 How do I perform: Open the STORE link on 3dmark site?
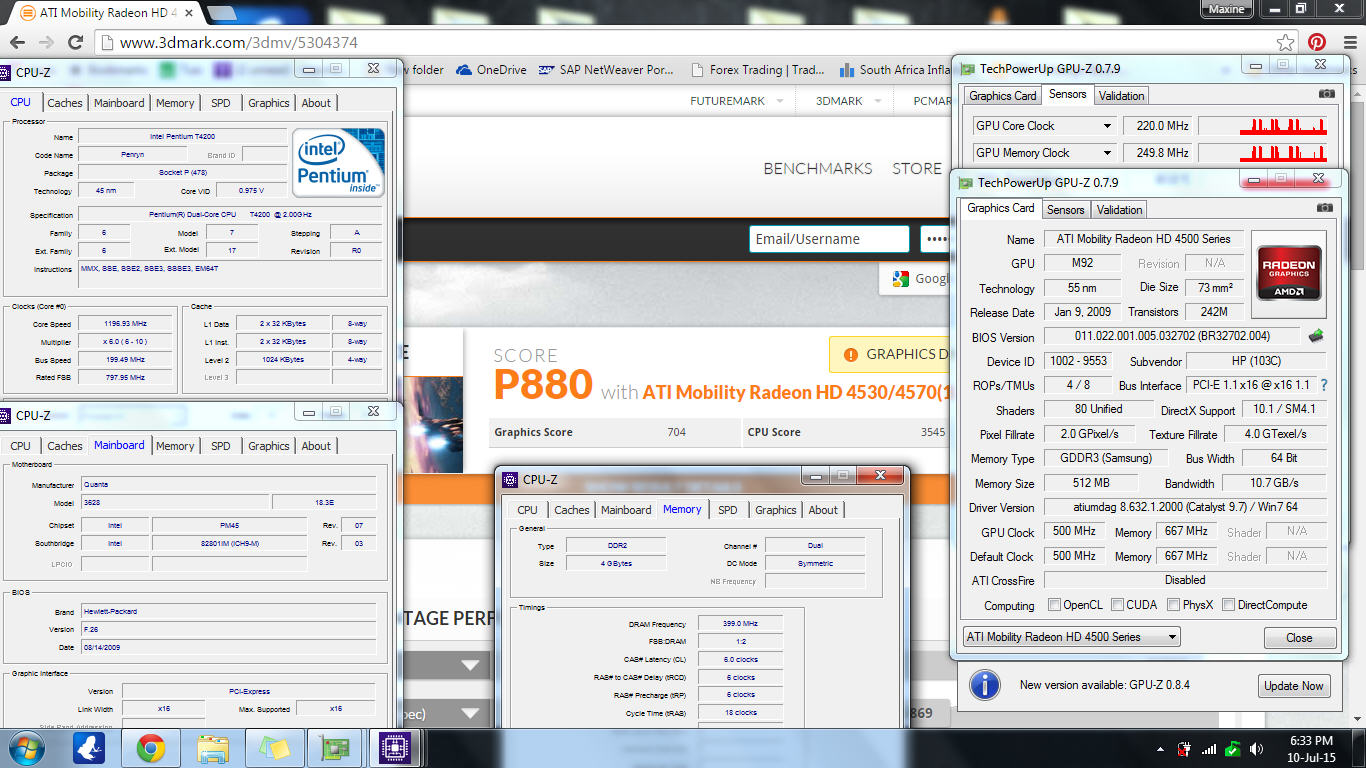tap(916, 168)
